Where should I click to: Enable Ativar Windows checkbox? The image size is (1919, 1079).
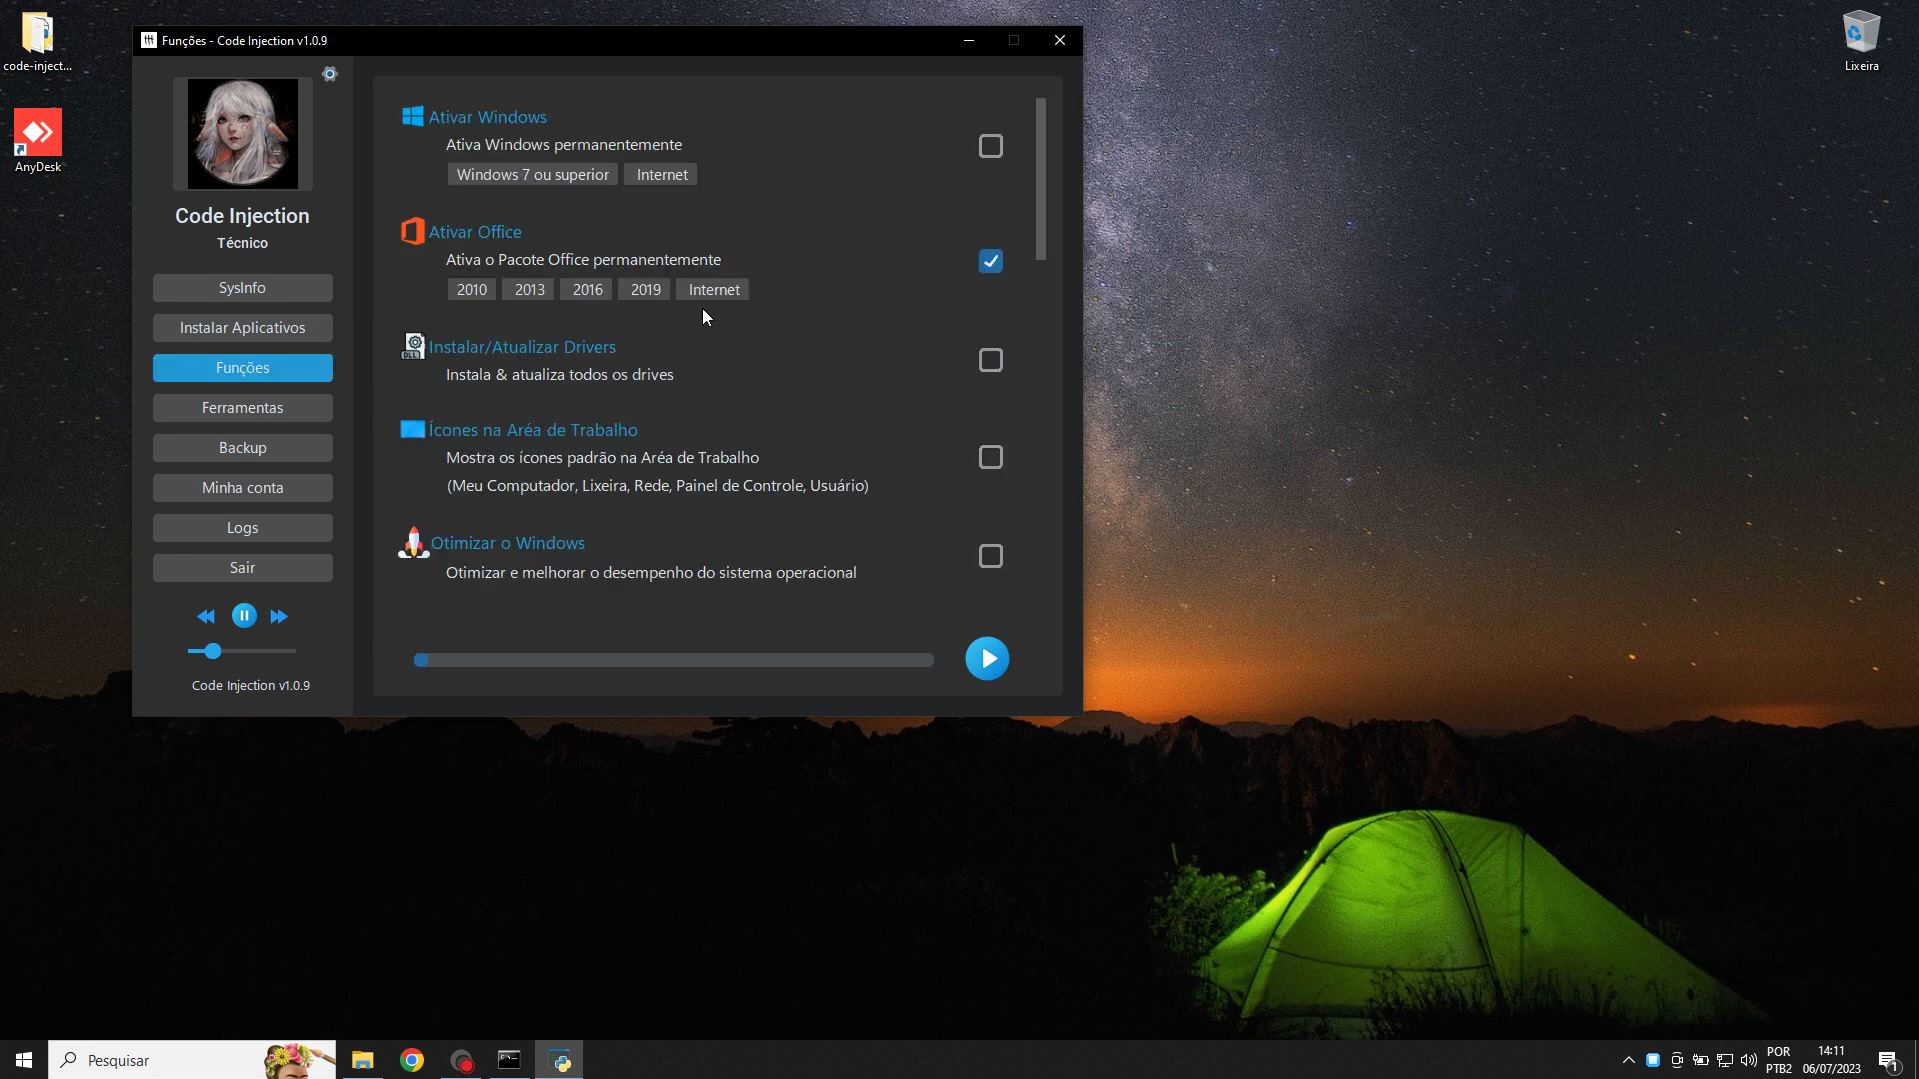990,146
